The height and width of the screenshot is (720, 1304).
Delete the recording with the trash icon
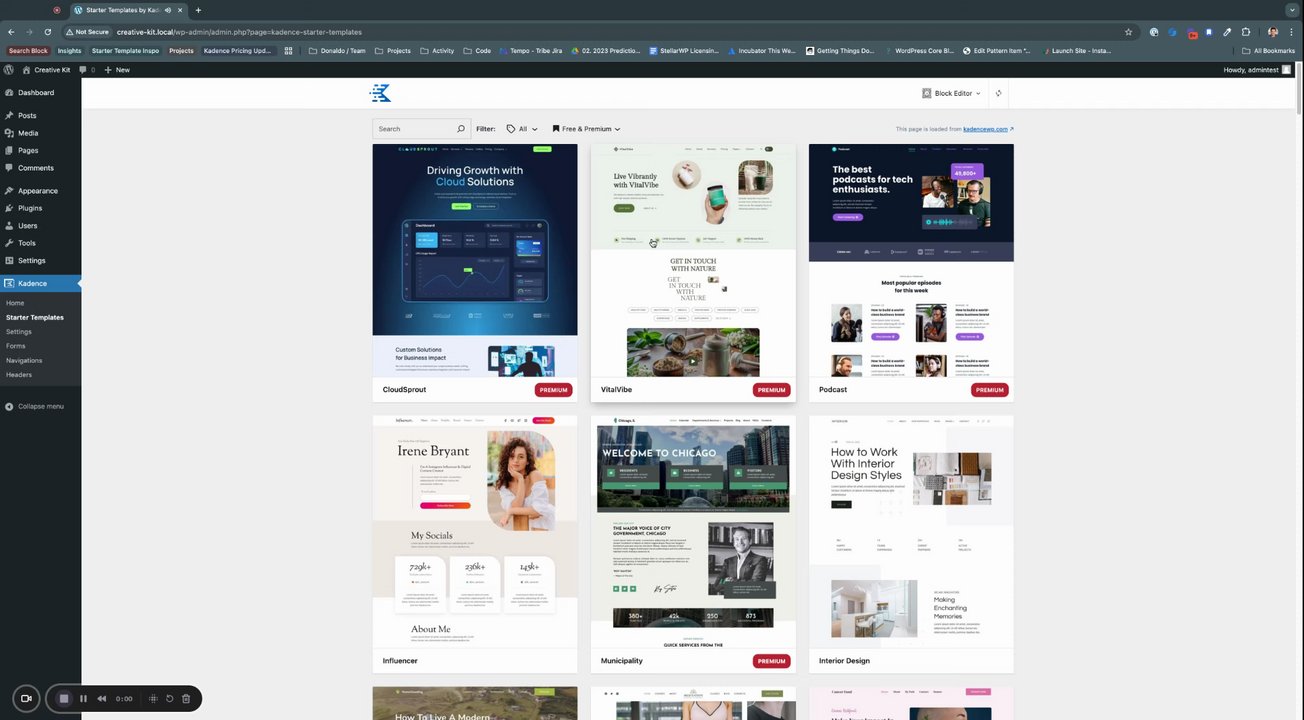186,699
